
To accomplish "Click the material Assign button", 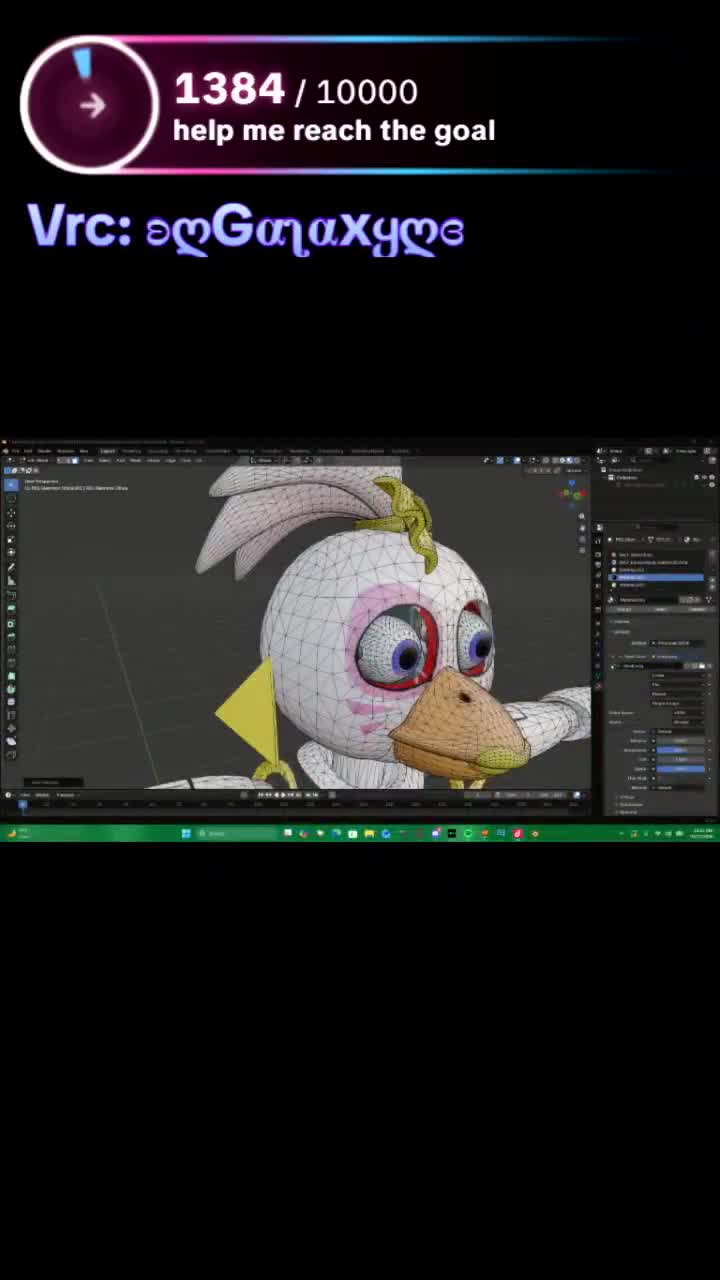I will [x=624, y=610].
